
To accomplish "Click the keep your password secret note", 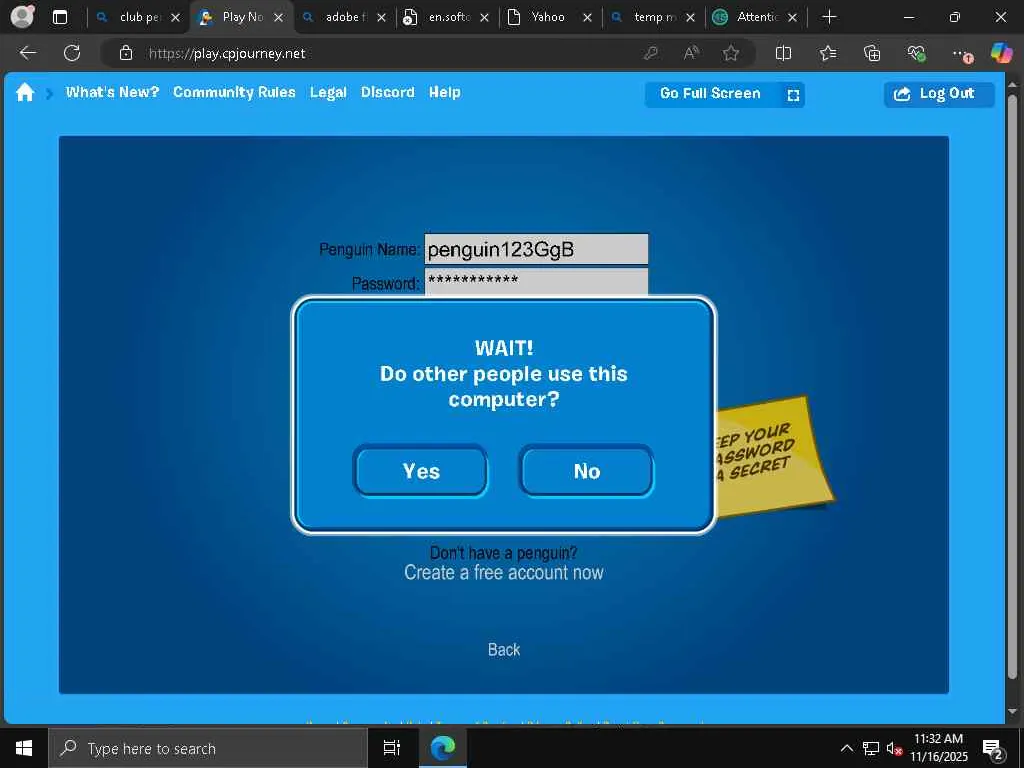I will coord(774,456).
